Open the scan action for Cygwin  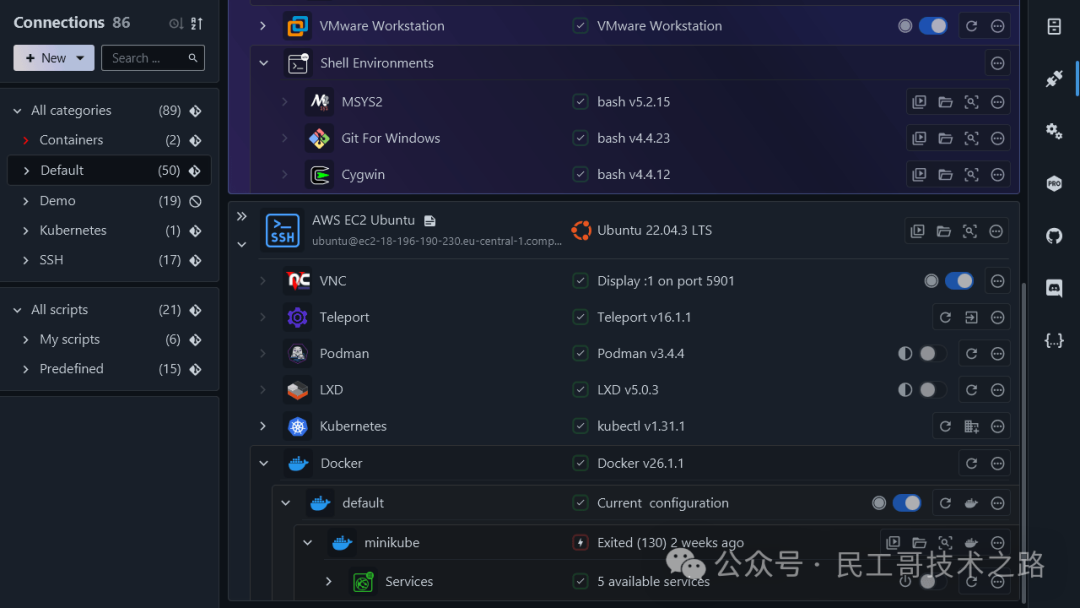tap(971, 174)
